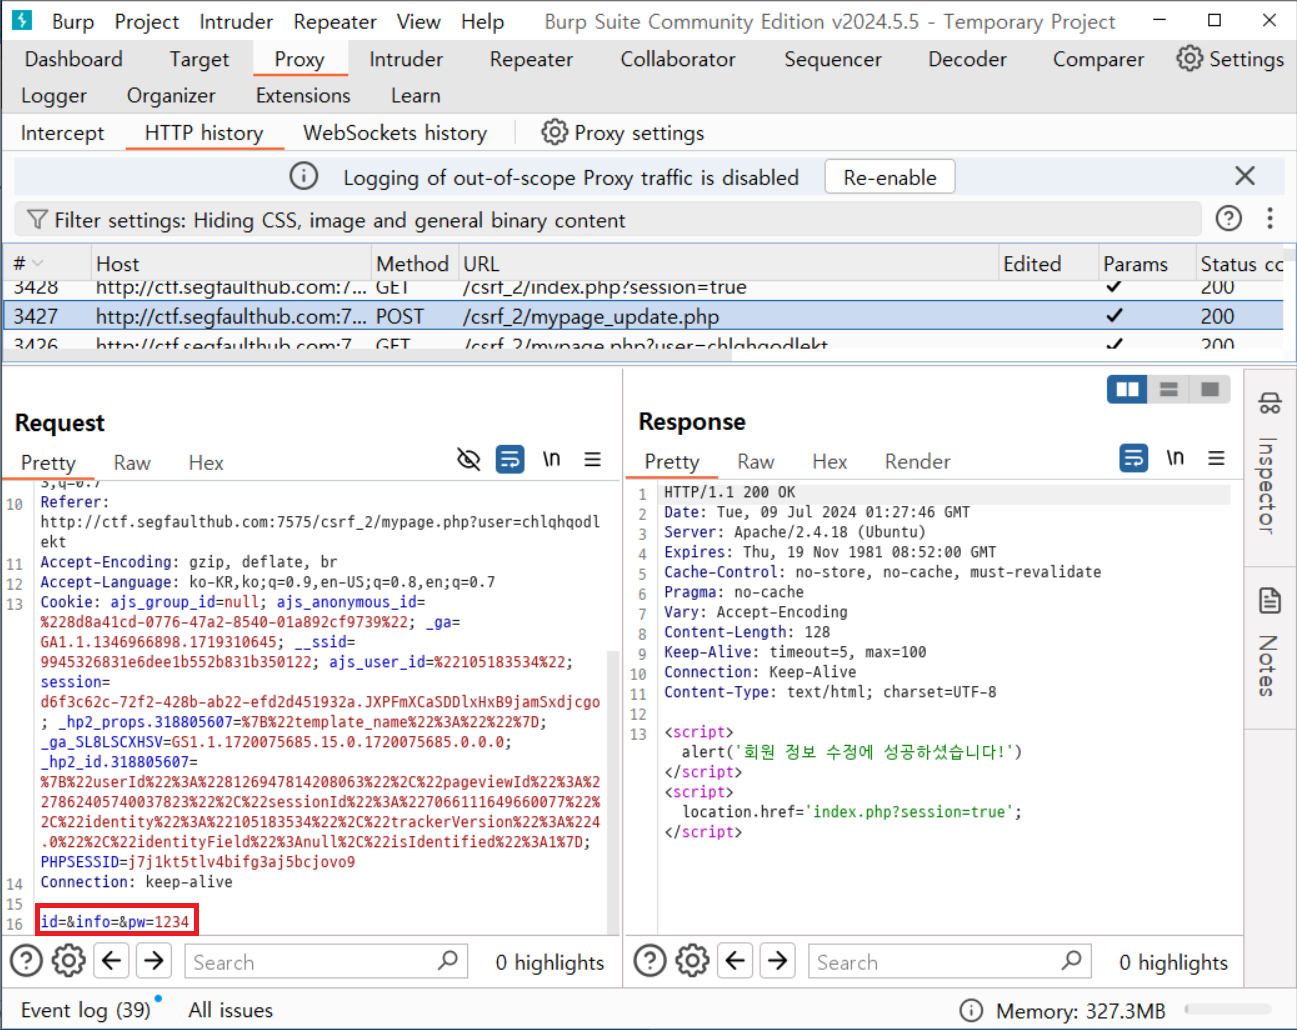Switch the Response view to Hex
Viewport: 1297px width, 1030px height.
click(830, 462)
